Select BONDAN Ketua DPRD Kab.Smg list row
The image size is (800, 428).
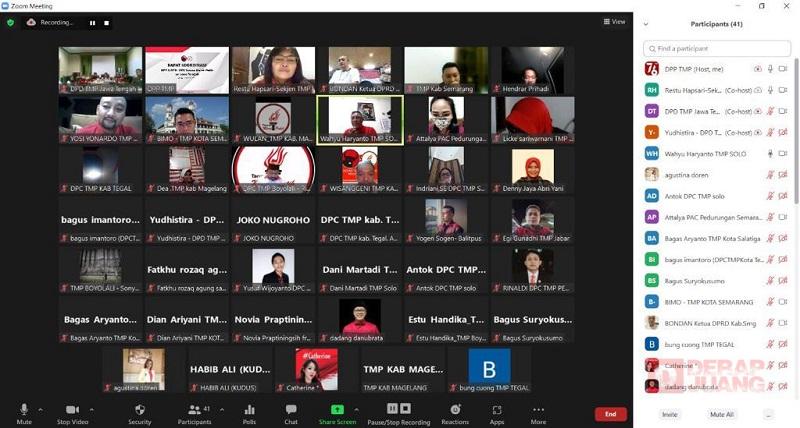pyautogui.click(x=717, y=323)
